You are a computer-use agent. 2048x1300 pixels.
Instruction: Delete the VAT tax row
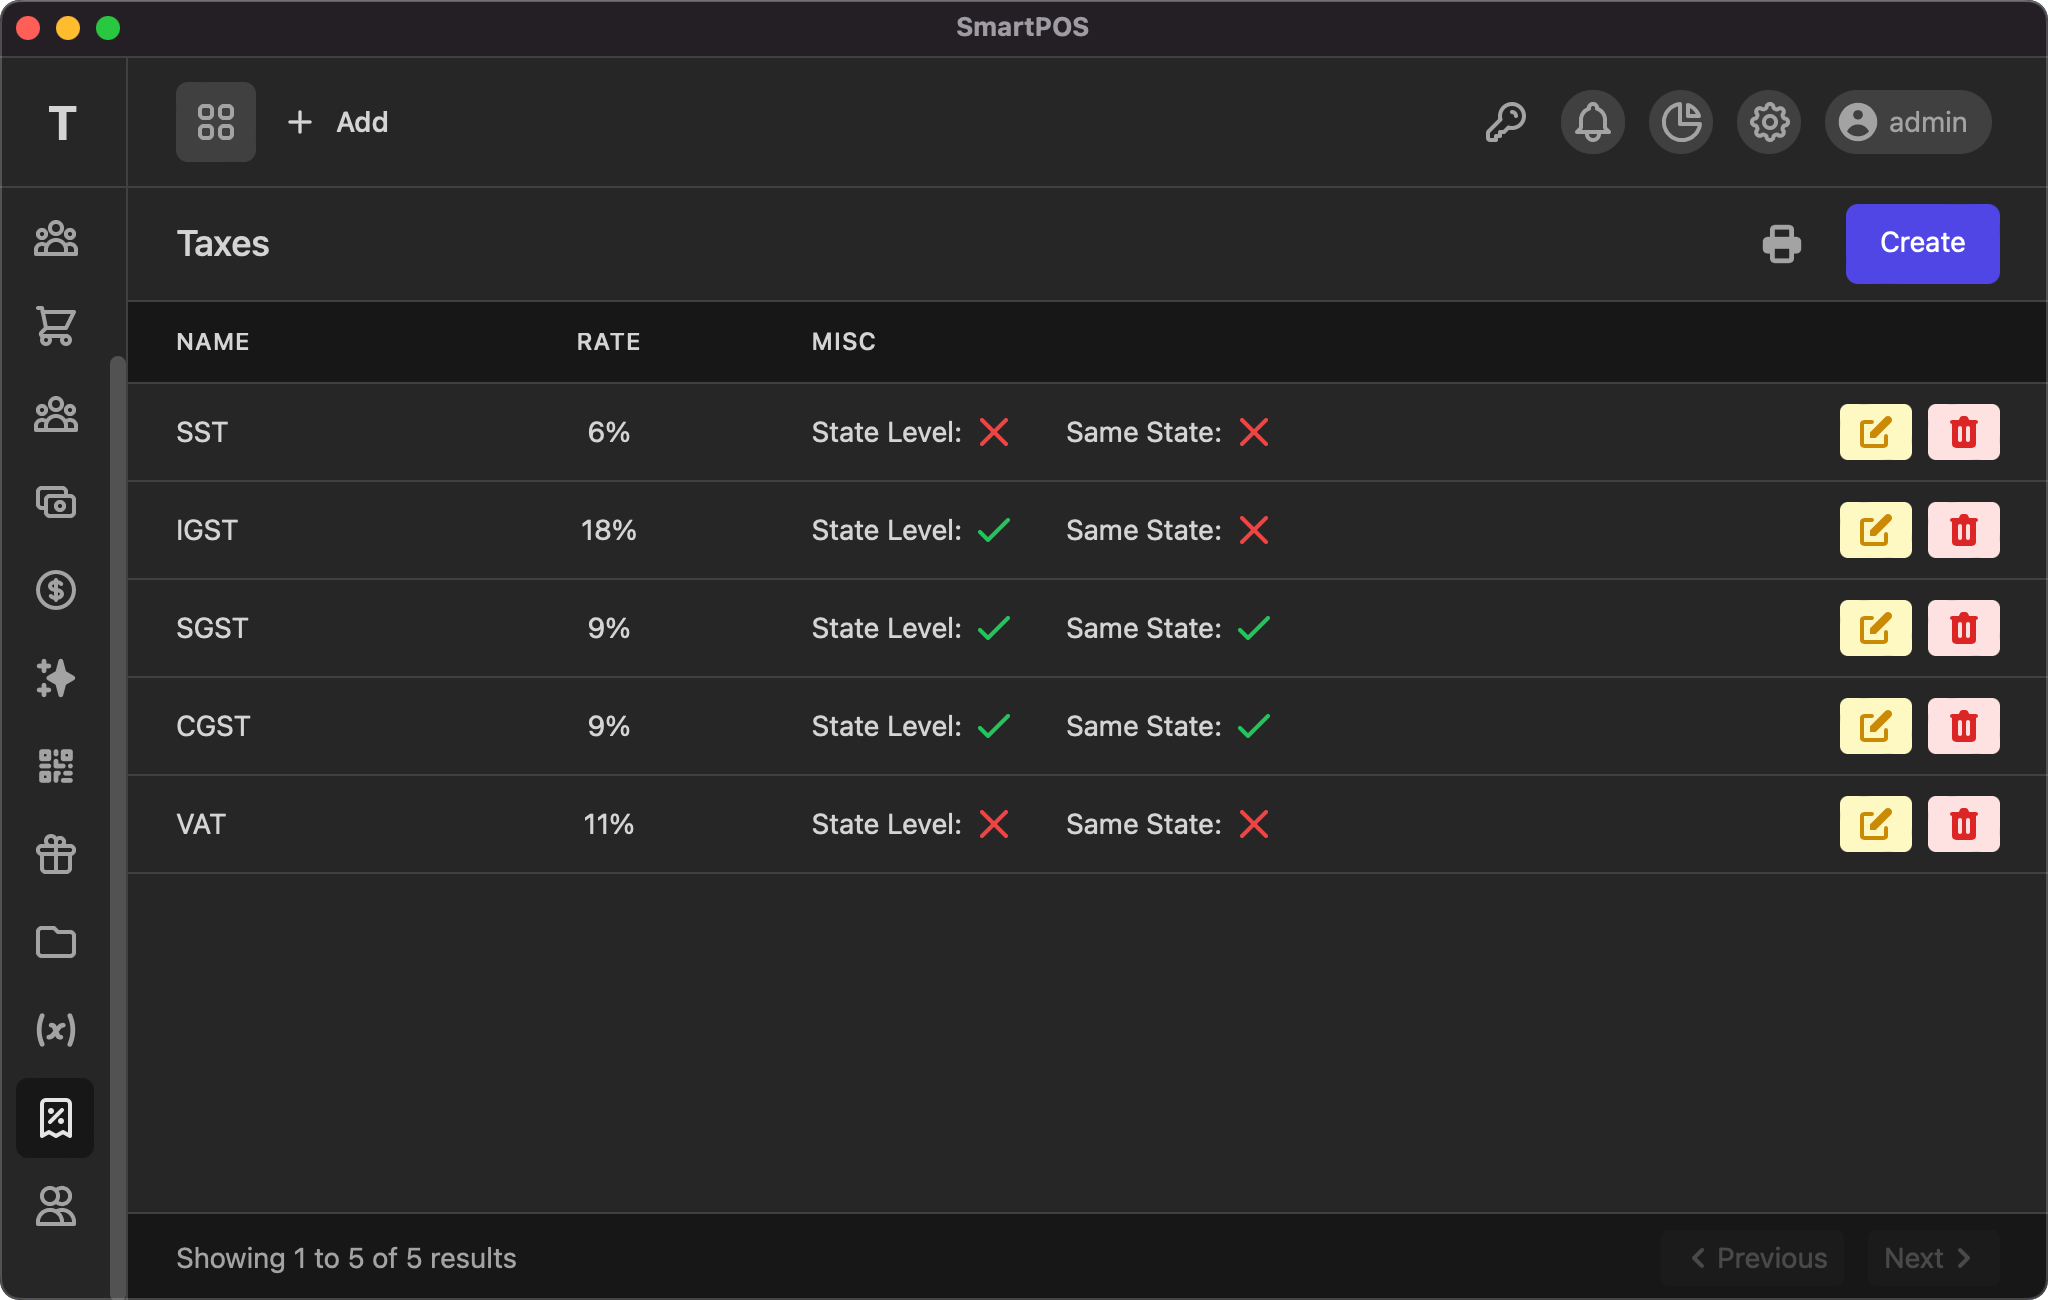click(1963, 824)
